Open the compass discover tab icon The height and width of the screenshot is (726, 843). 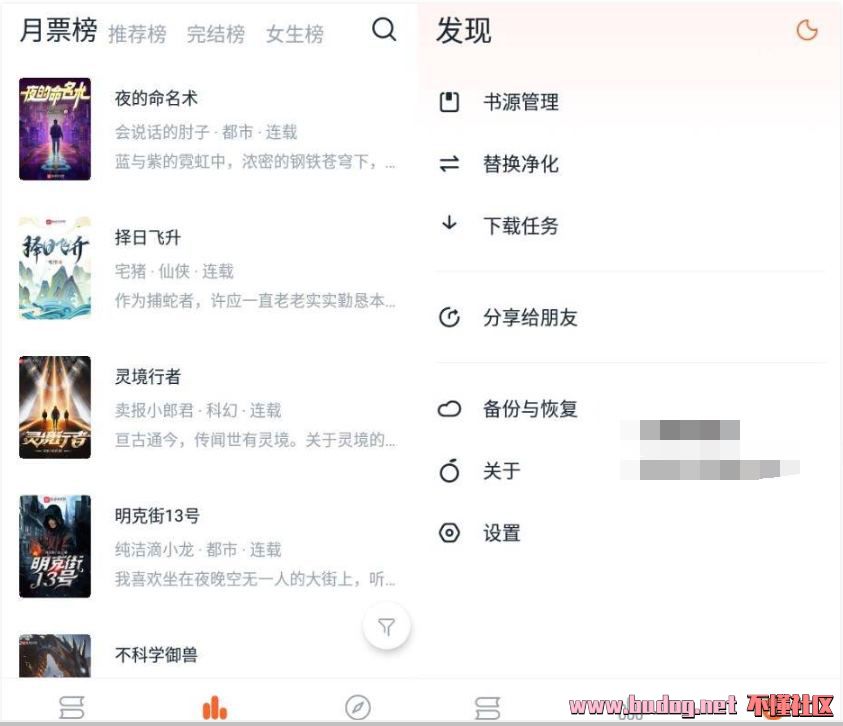(358, 707)
